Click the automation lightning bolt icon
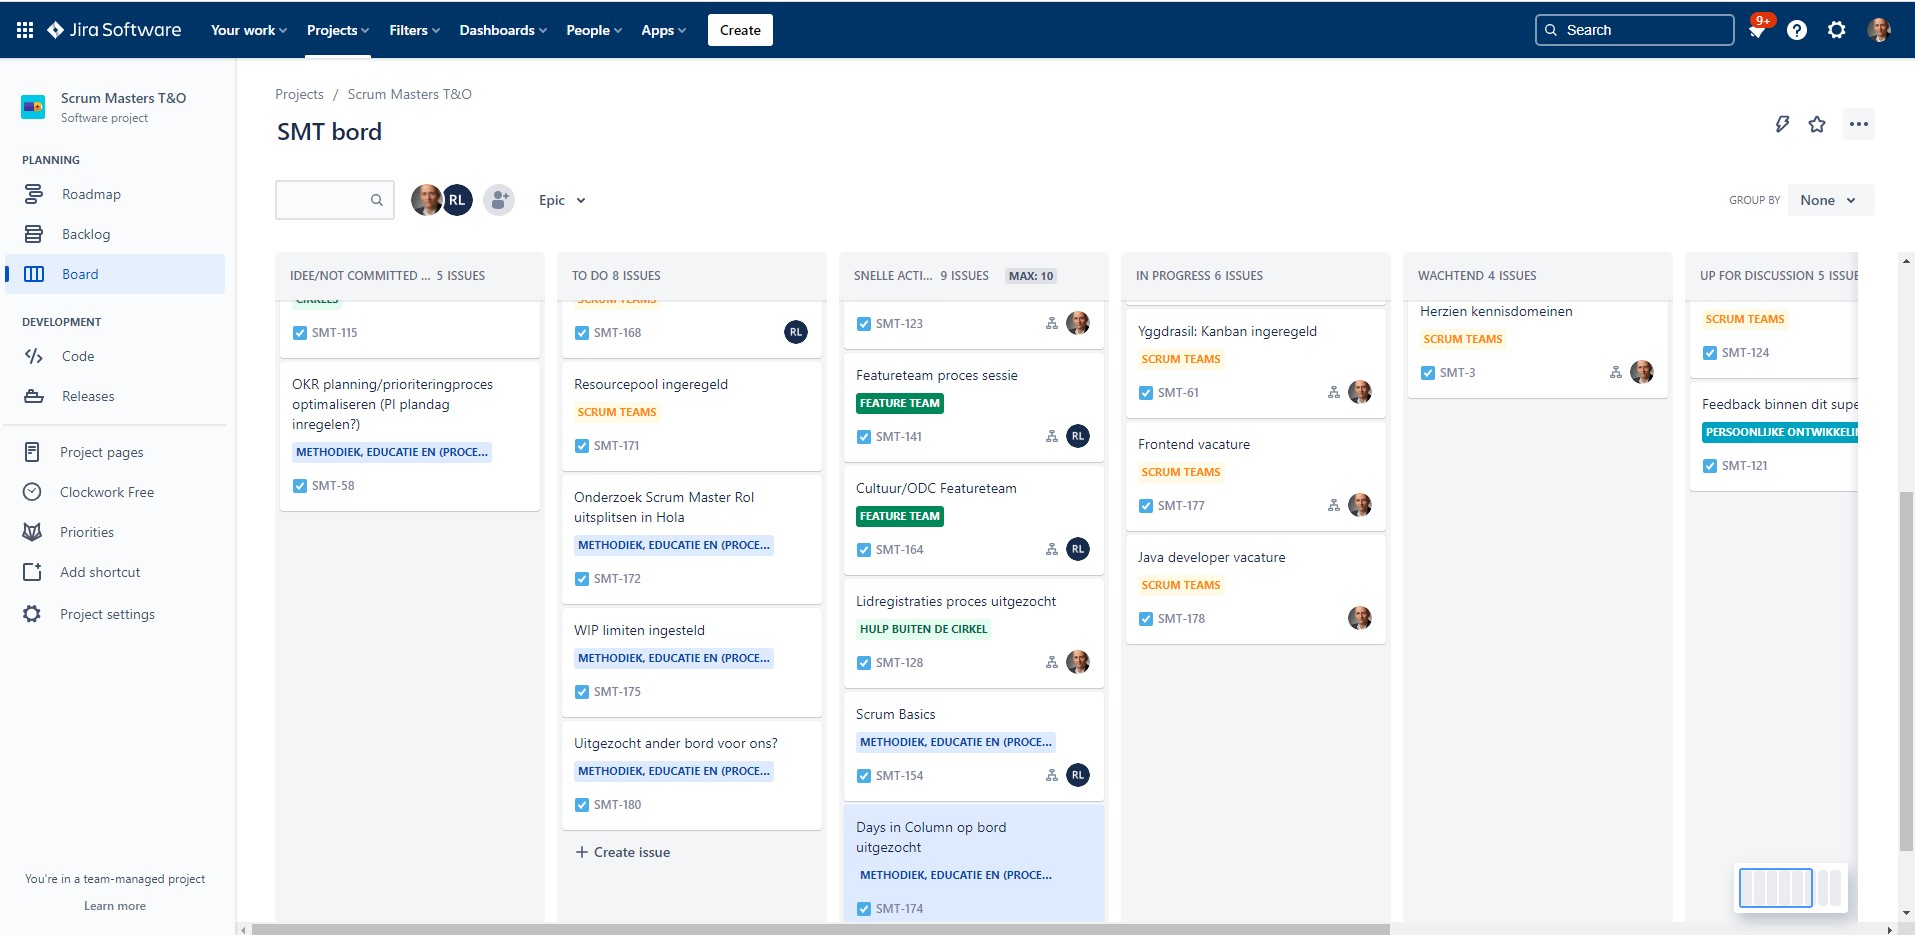Image resolution: width=1915 pixels, height=935 pixels. pos(1782,123)
